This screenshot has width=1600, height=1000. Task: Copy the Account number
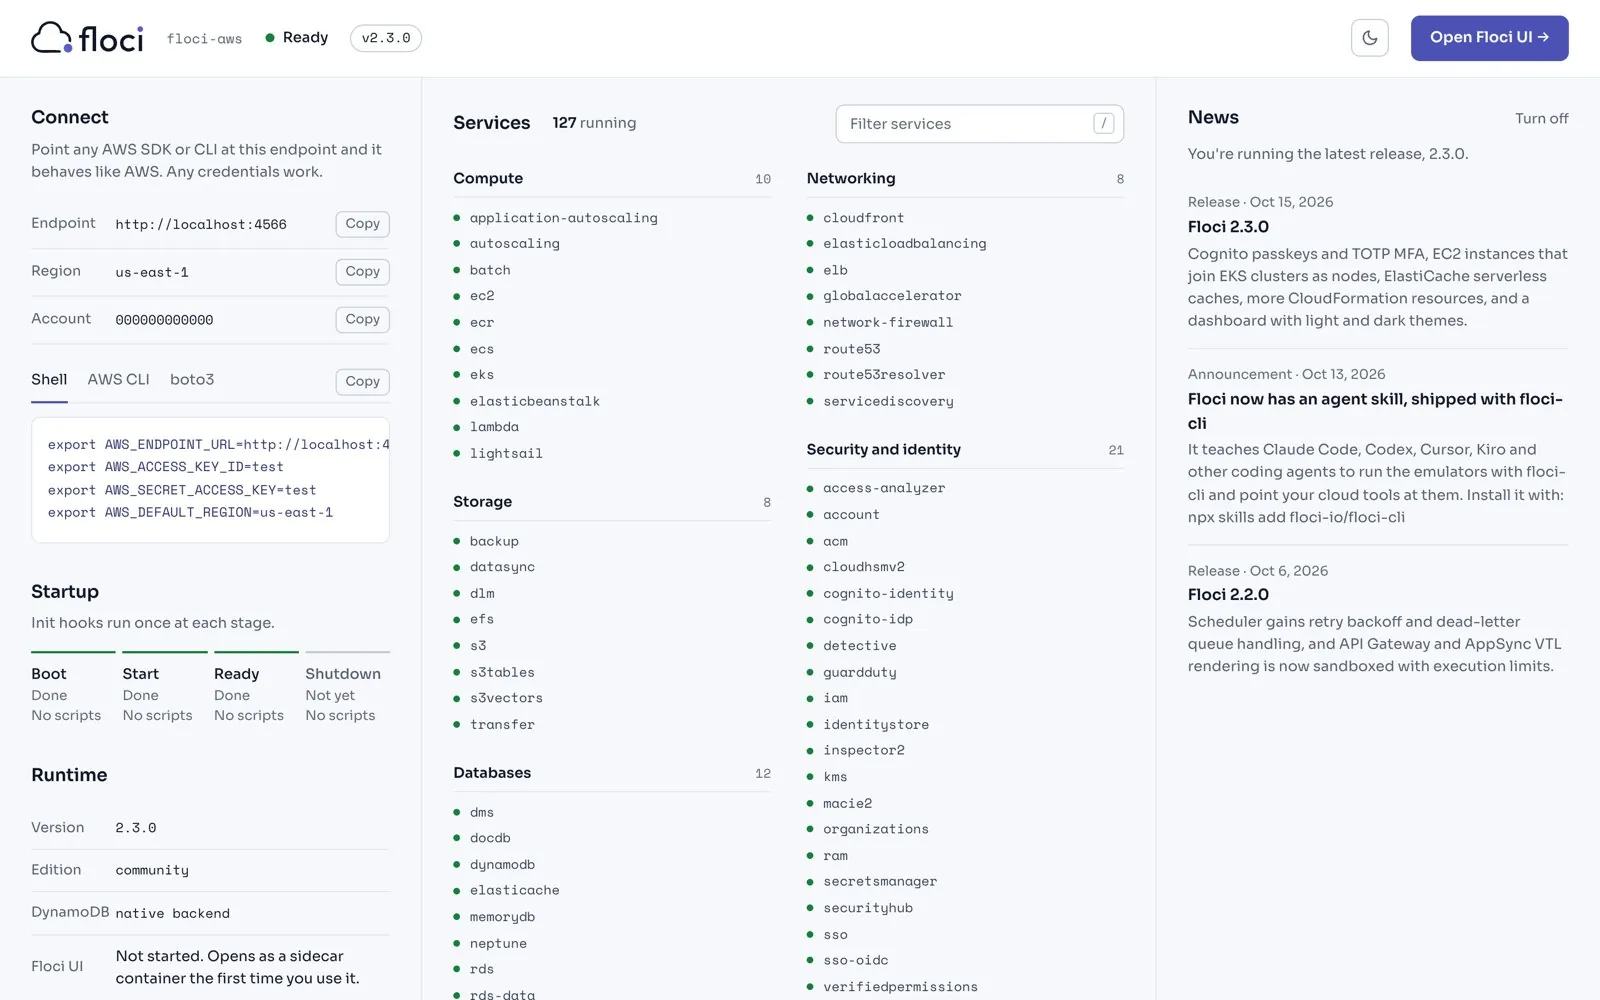click(x=362, y=320)
